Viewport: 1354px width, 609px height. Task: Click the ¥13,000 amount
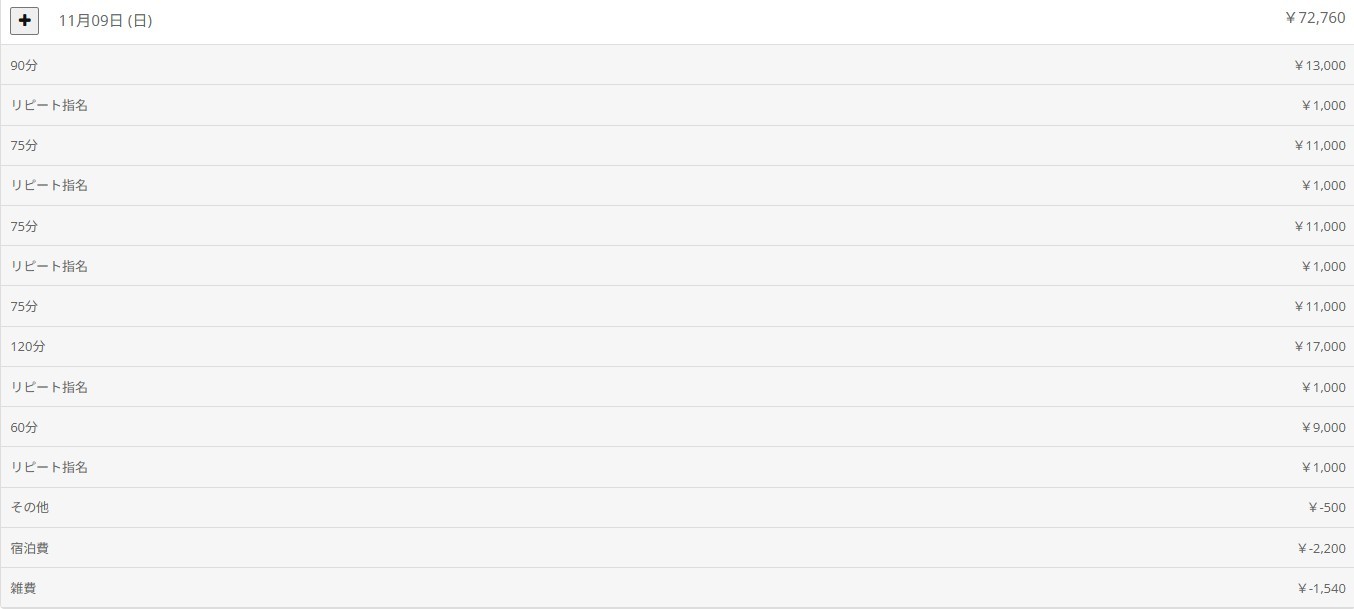[x=1319, y=65]
